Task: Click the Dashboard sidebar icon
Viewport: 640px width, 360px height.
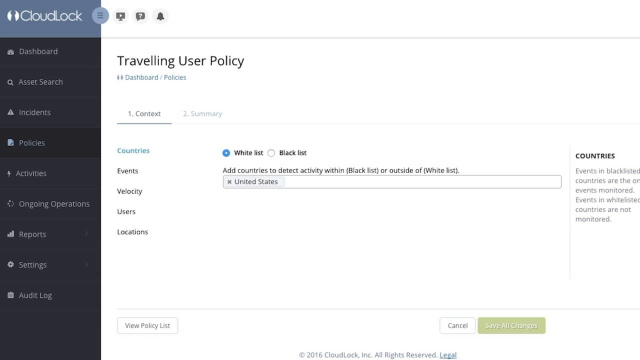Action: (x=11, y=52)
